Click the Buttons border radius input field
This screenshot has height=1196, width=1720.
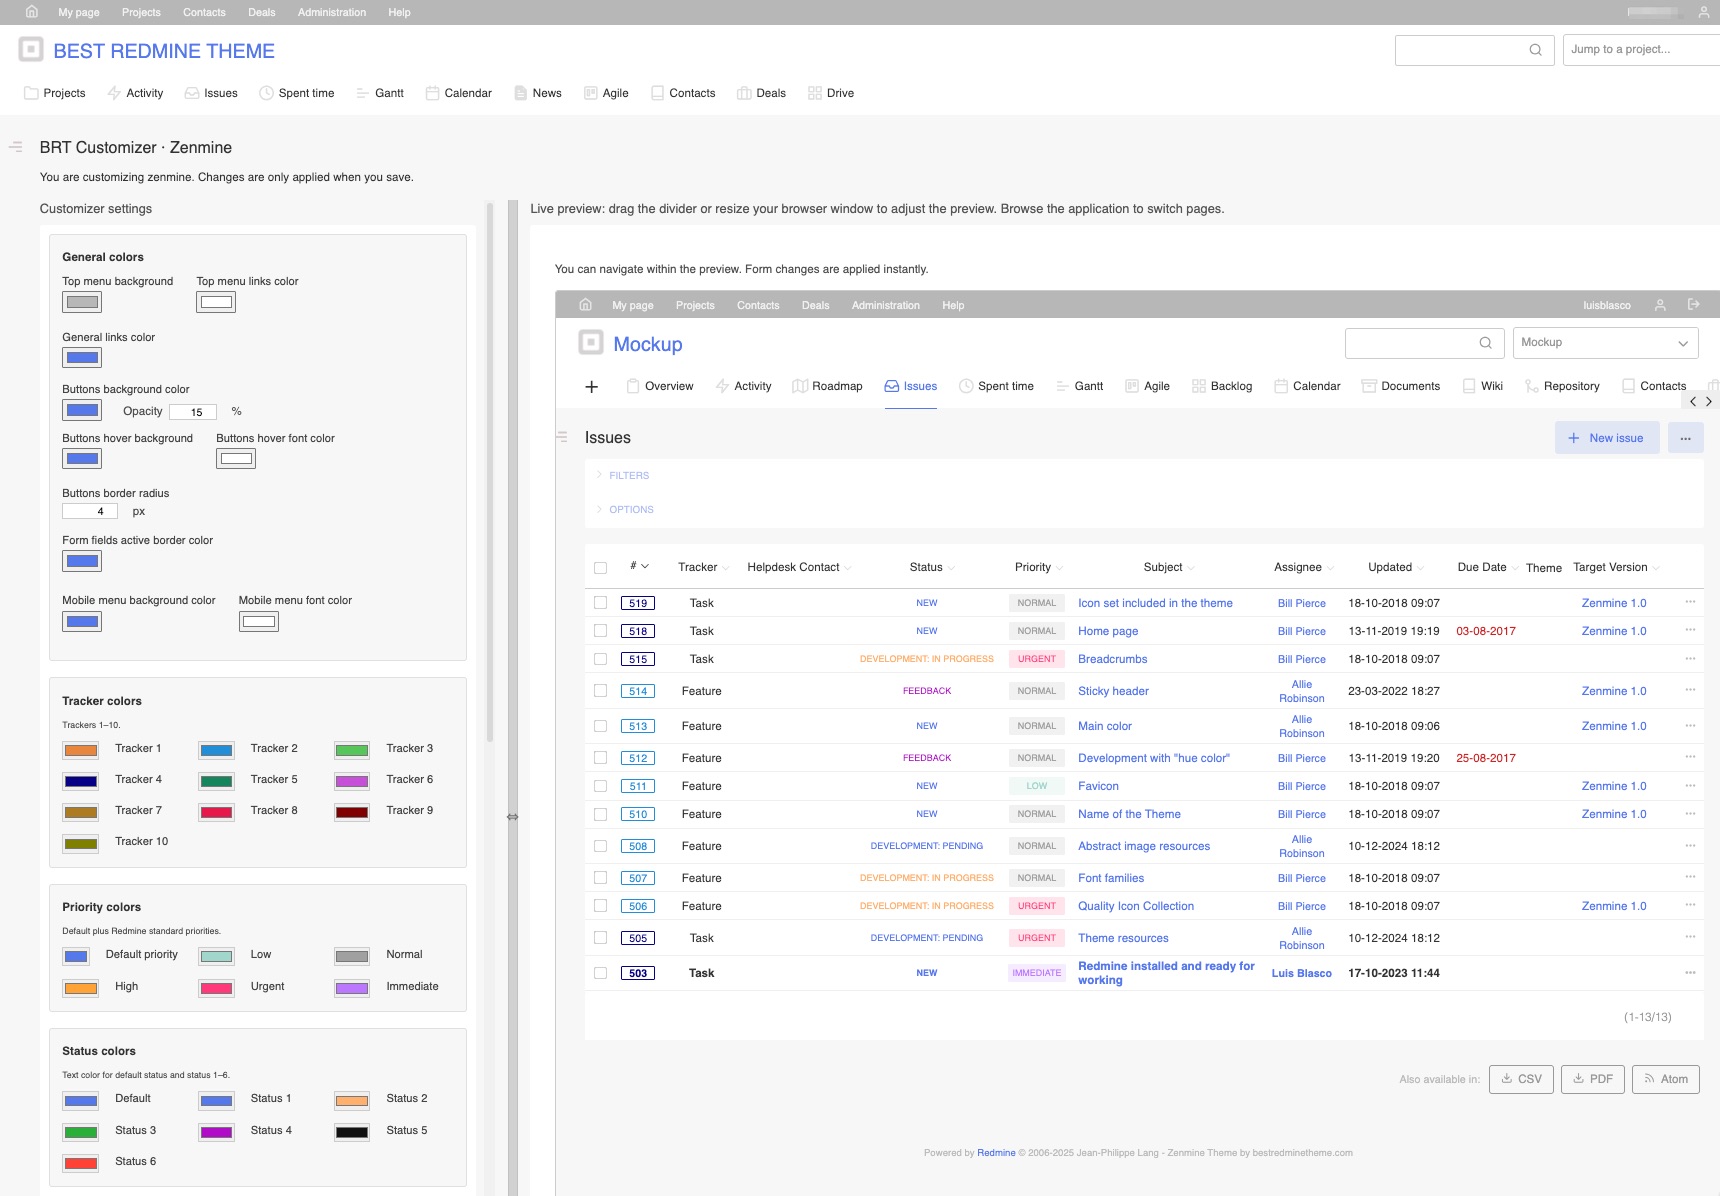click(x=90, y=511)
